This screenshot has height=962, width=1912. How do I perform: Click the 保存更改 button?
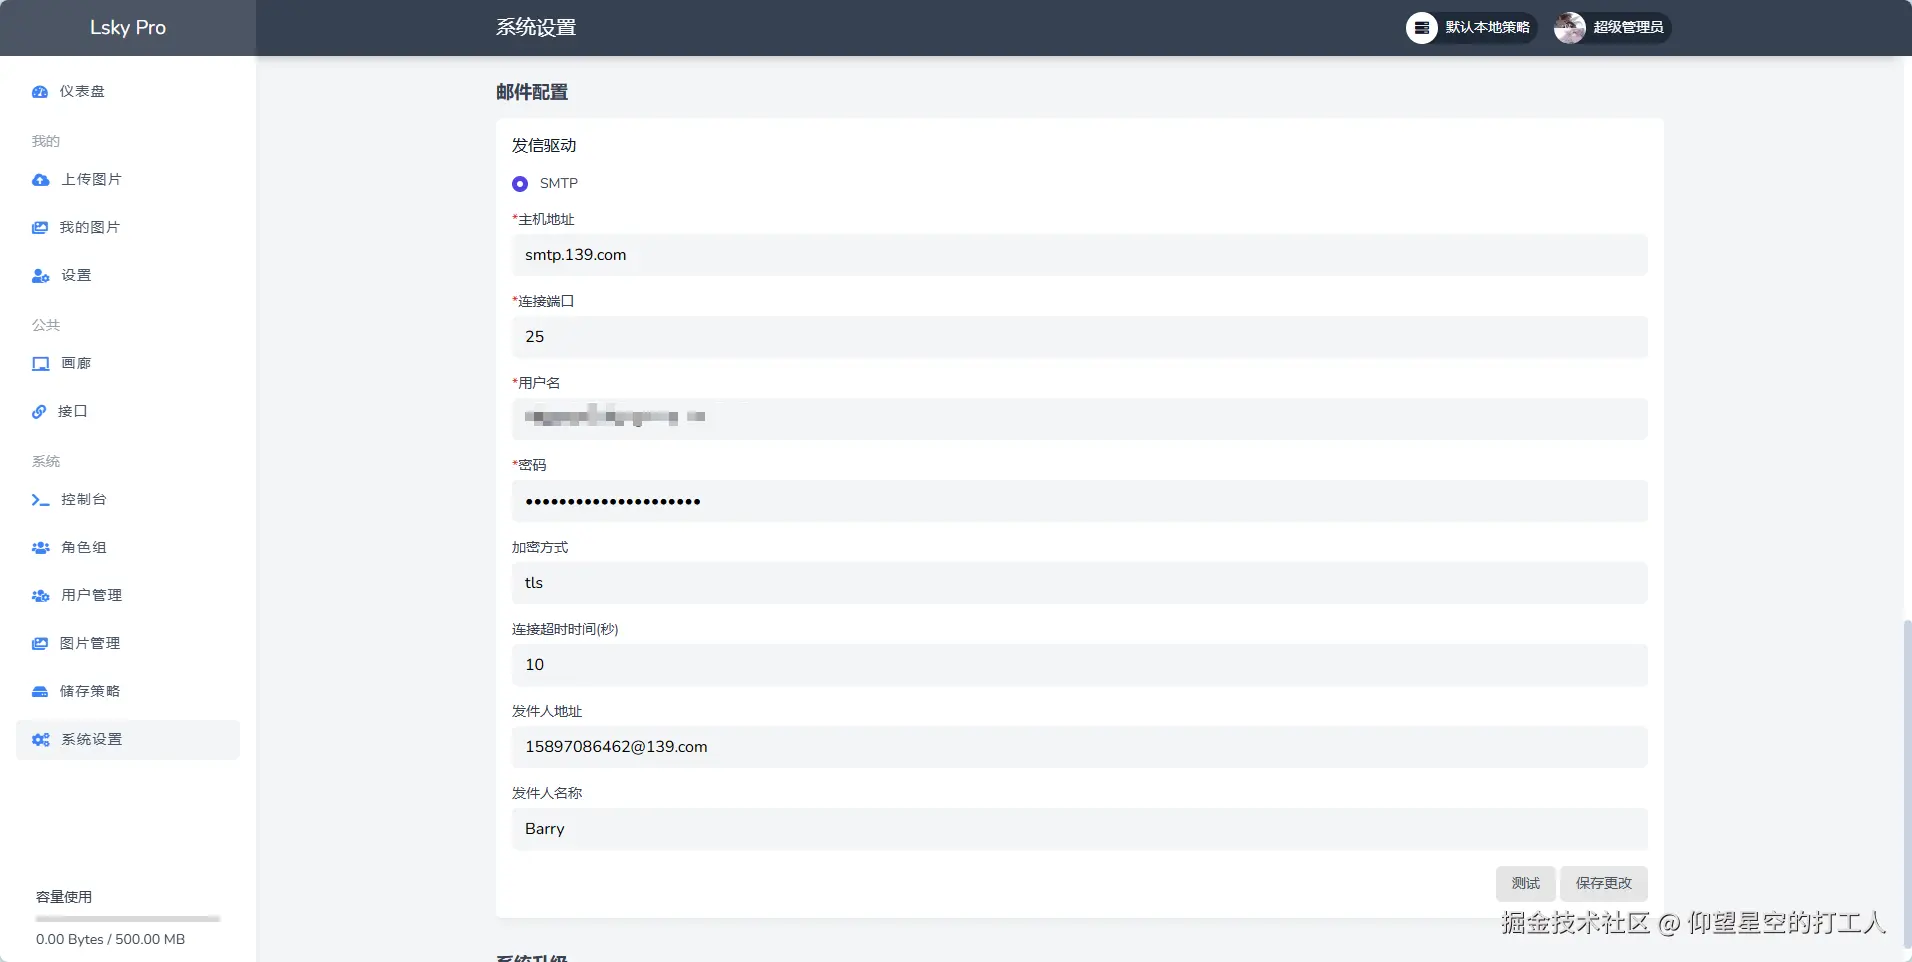pyautogui.click(x=1604, y=884)
